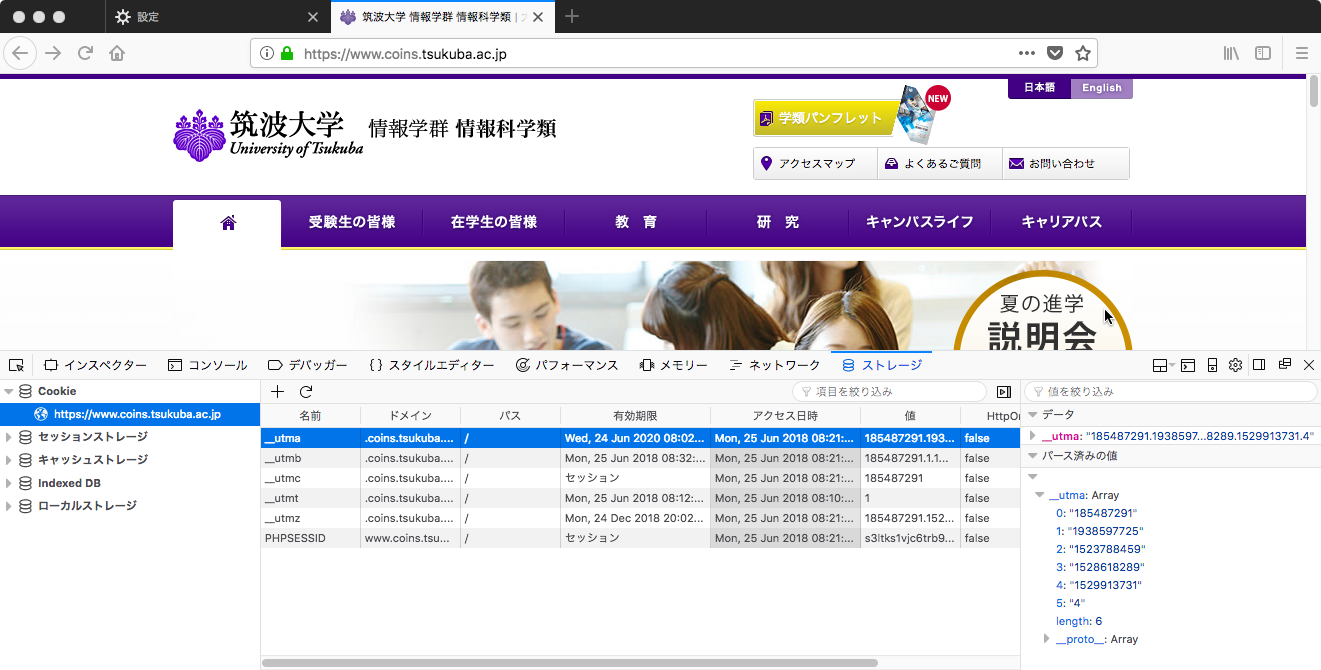Open the キャンパスライフ navigation menu
This screenshot has width=1321, height=670.
pos(919,222)
